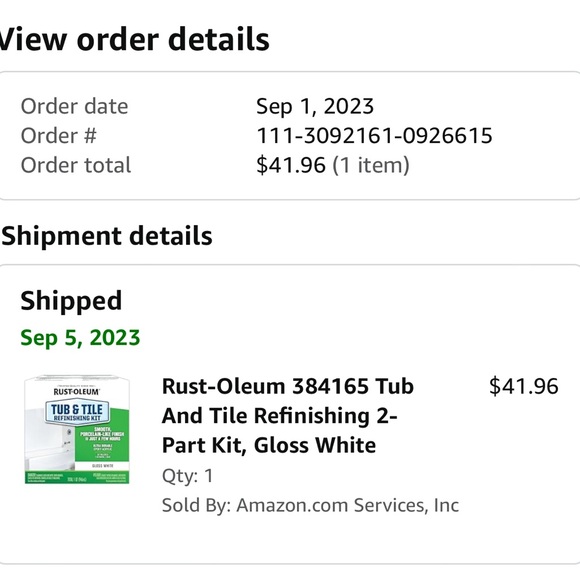The height and width of the screenshot is (580, 580).
Task: Open the Rust-Oleum Tub & Tile product thumbnail
Action: click(77, 429)
